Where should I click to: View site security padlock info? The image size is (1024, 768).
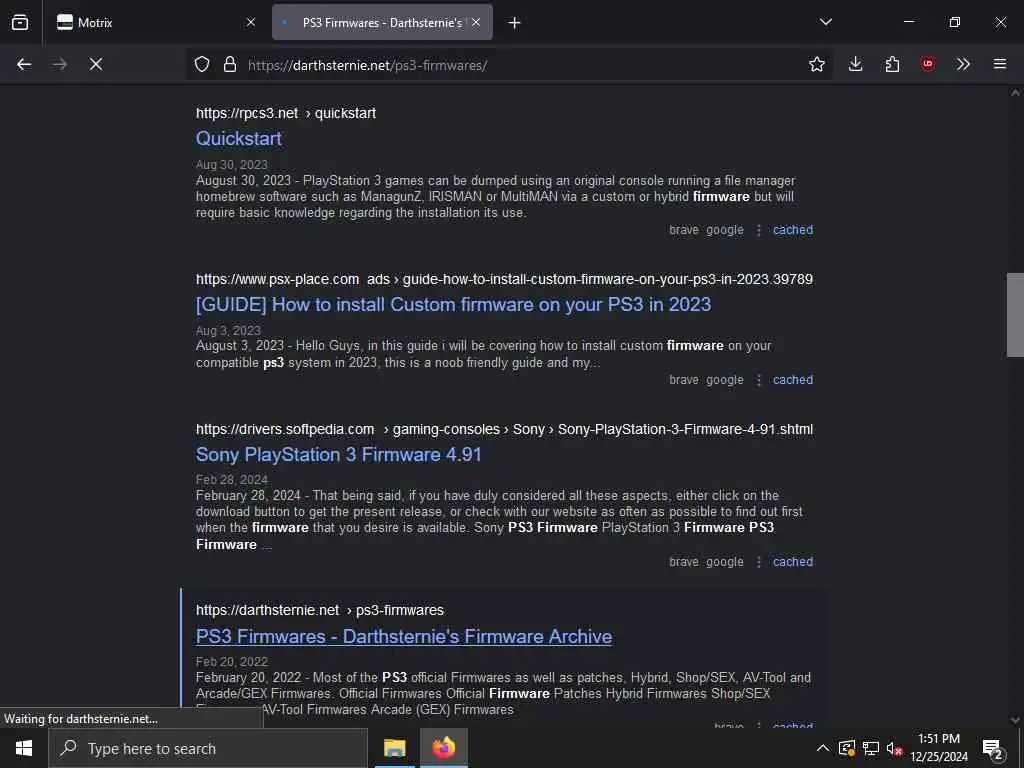point(230,64)
